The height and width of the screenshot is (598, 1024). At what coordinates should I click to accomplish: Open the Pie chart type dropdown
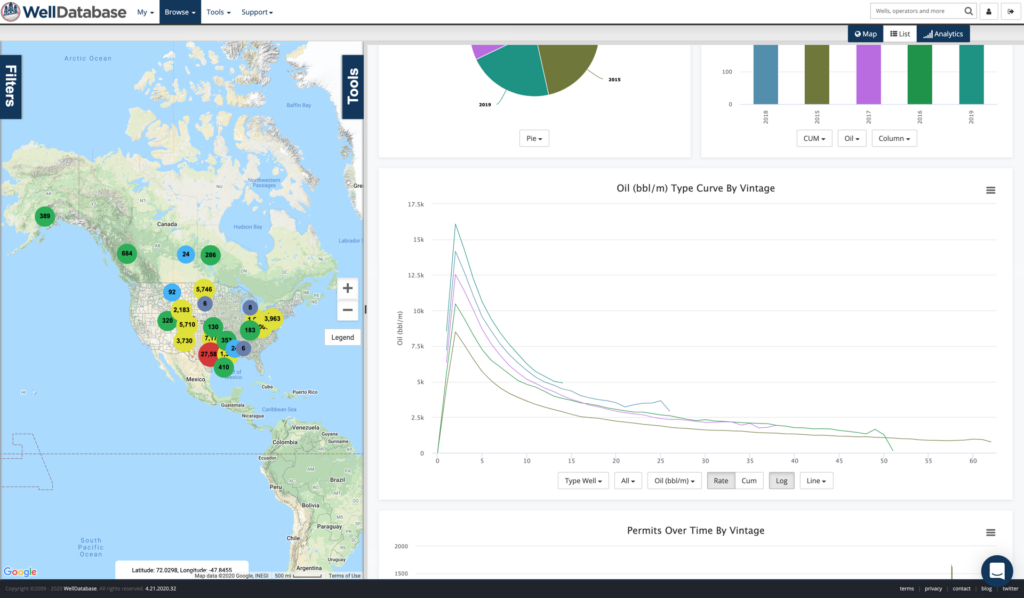(x=533, y=138)
